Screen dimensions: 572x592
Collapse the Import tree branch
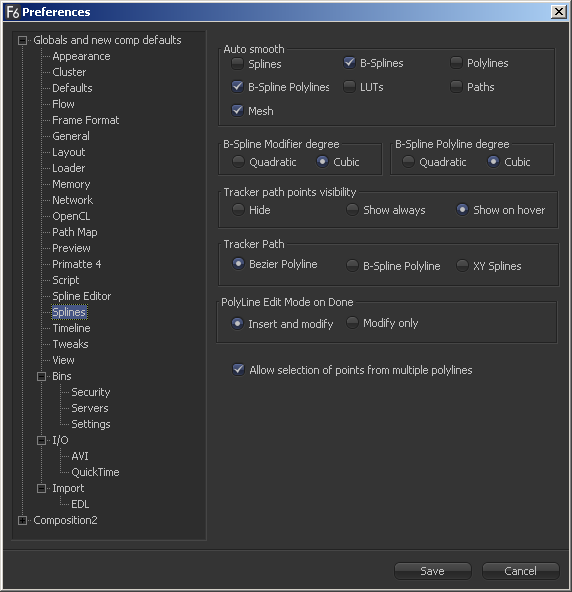coord(42,488)
